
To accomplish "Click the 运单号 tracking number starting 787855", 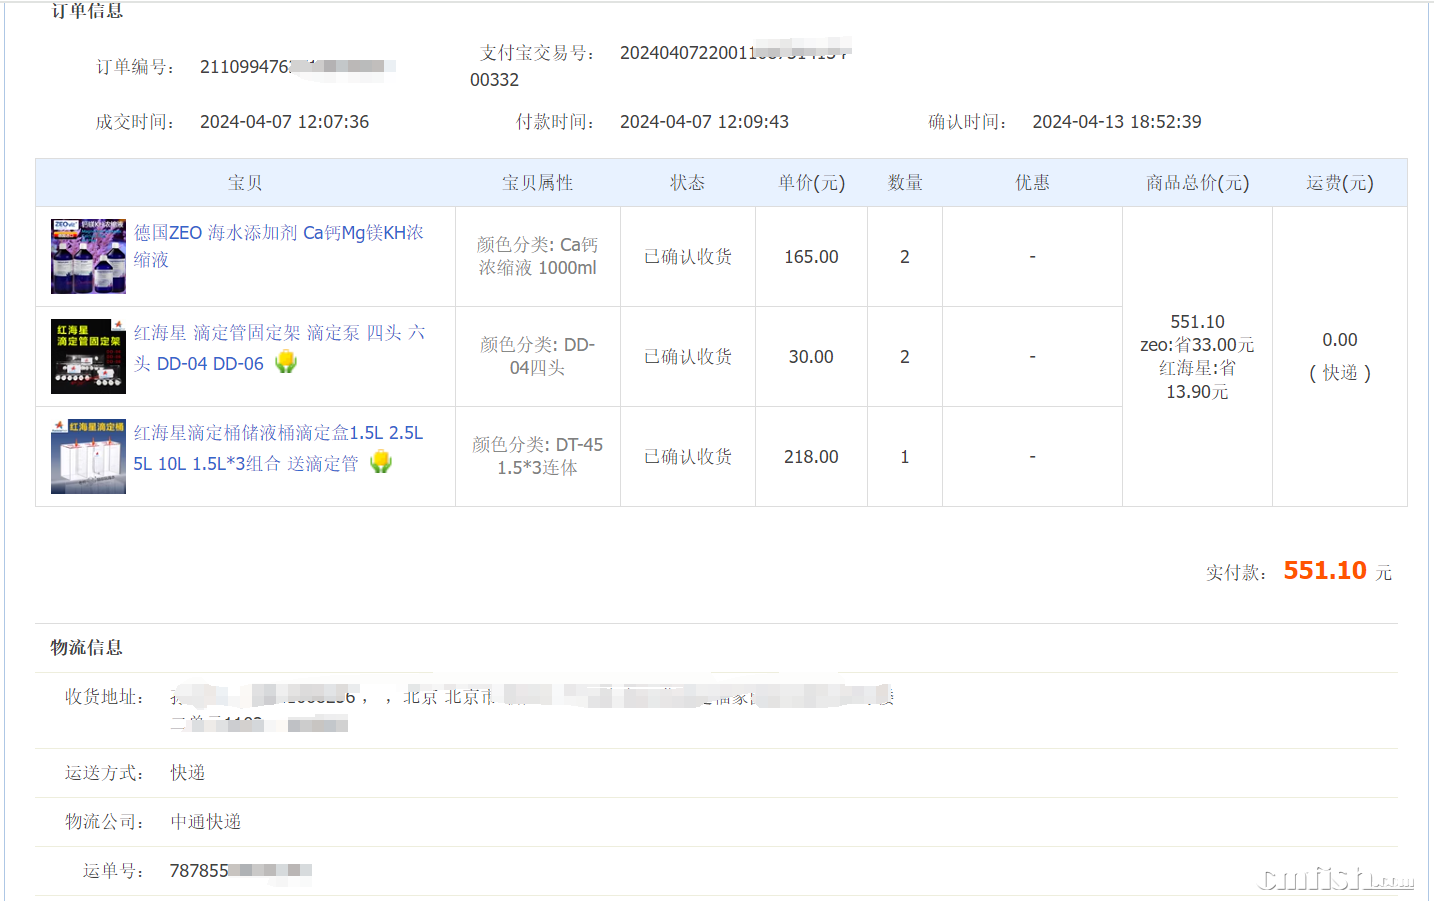I will coord(240,871).
